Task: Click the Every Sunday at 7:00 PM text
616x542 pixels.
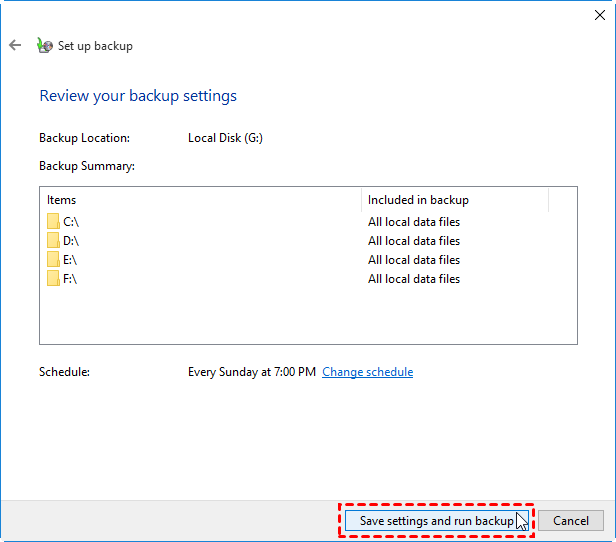Action: pos(252,372)
